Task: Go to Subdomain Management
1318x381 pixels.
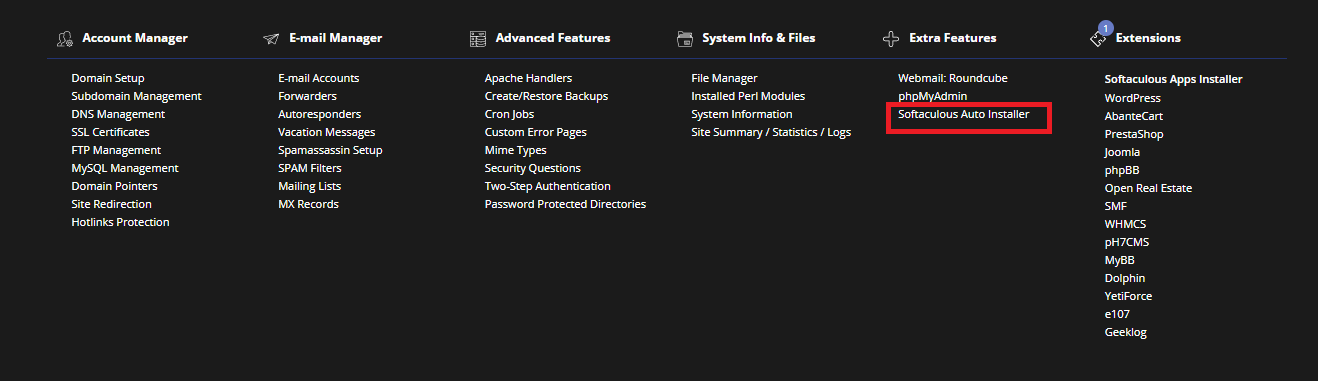Action: [x=136, y=96]
